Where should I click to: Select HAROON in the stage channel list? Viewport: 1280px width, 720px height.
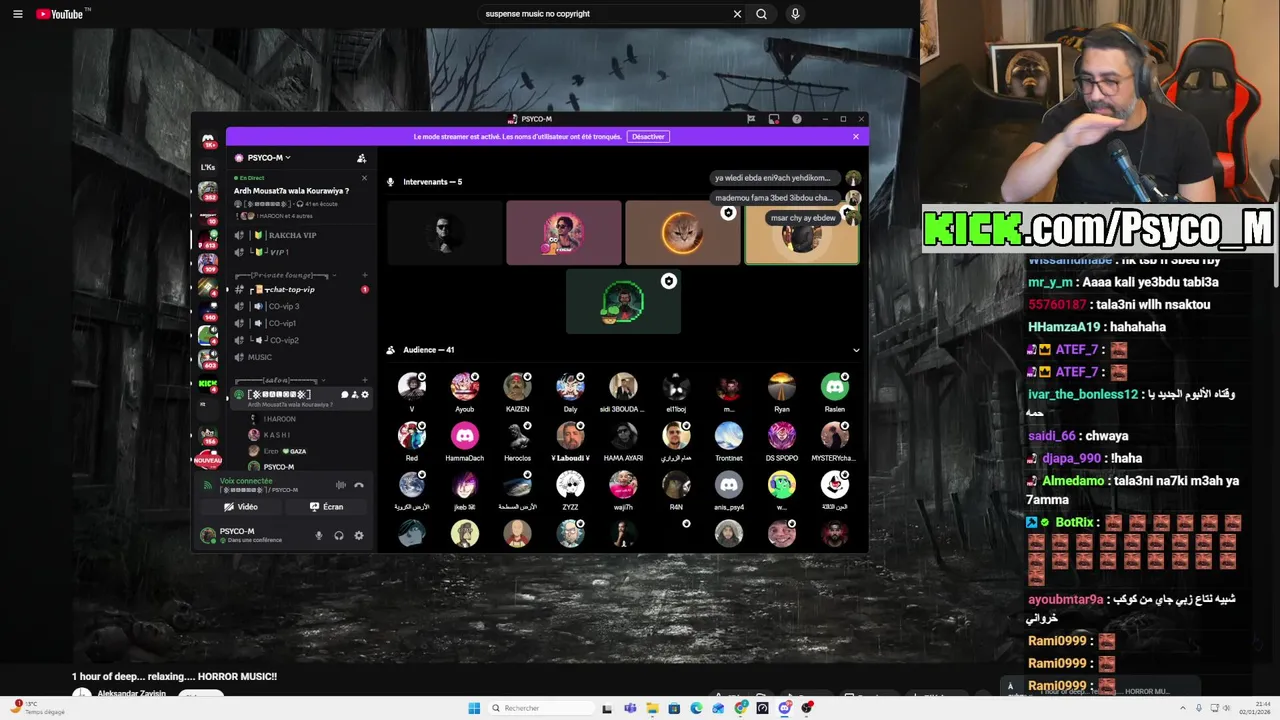pos(280,419)
